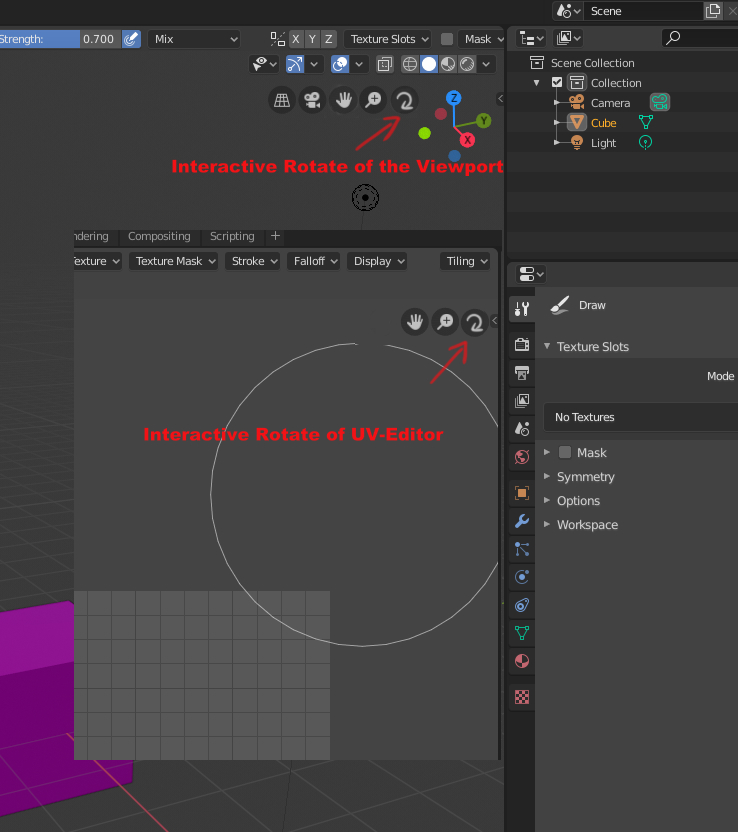Viewport: 738px width, 832px height.
Task: Switch to Solid viewport shading
Action: [429, 64]
